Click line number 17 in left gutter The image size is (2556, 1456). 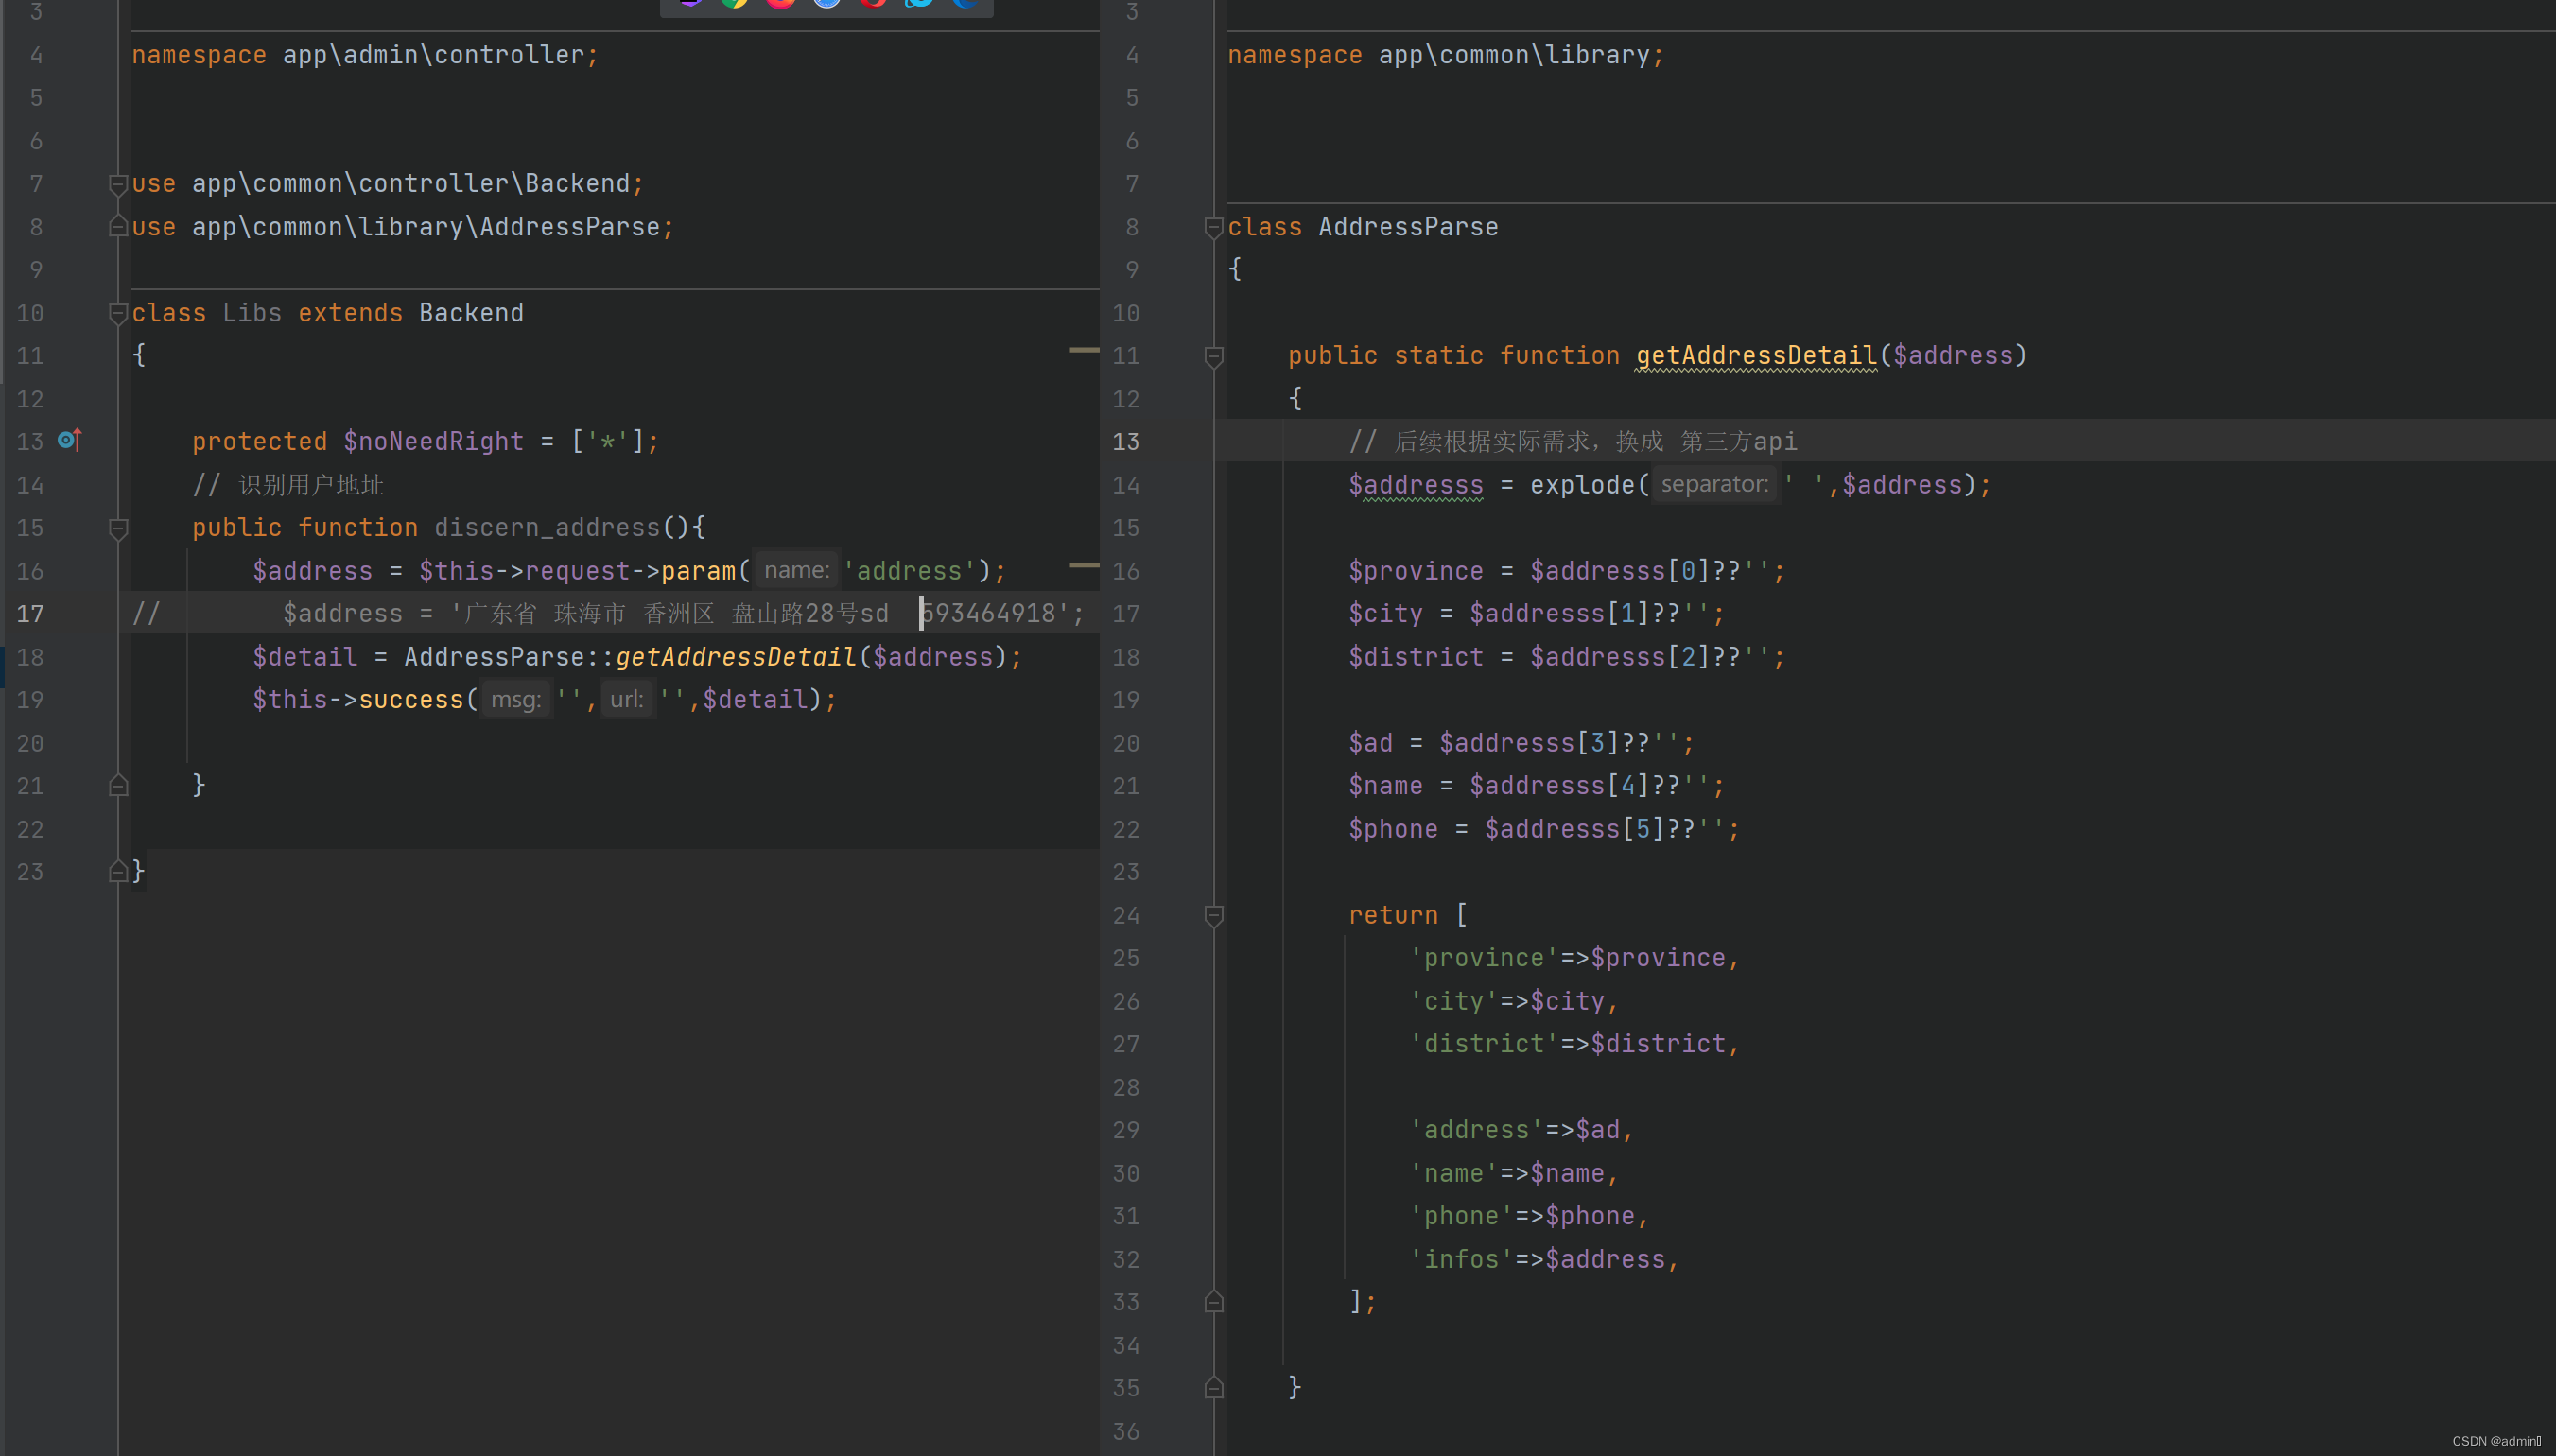[30, 614]
